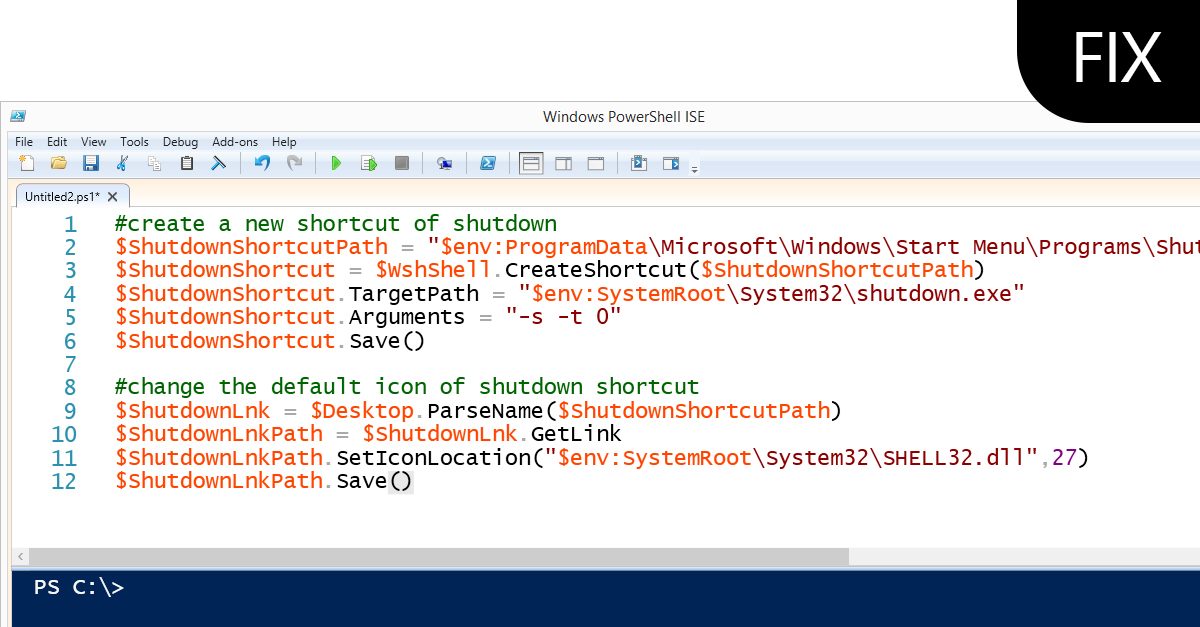1200x627 pixels.
Task: Clear the console pane
Action: tap(219, 162)
